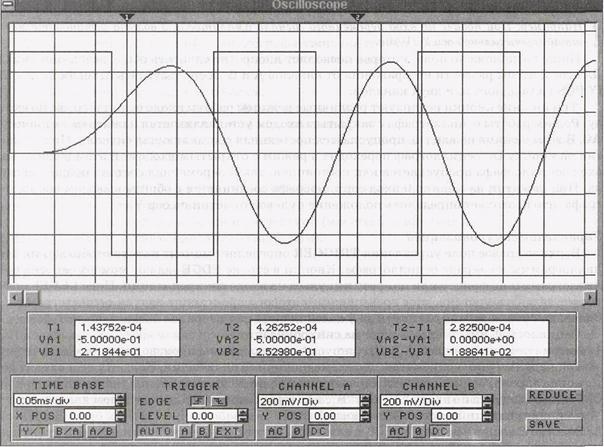Set trigger source to channel A

pyautogui.click(x=185, y=431)
